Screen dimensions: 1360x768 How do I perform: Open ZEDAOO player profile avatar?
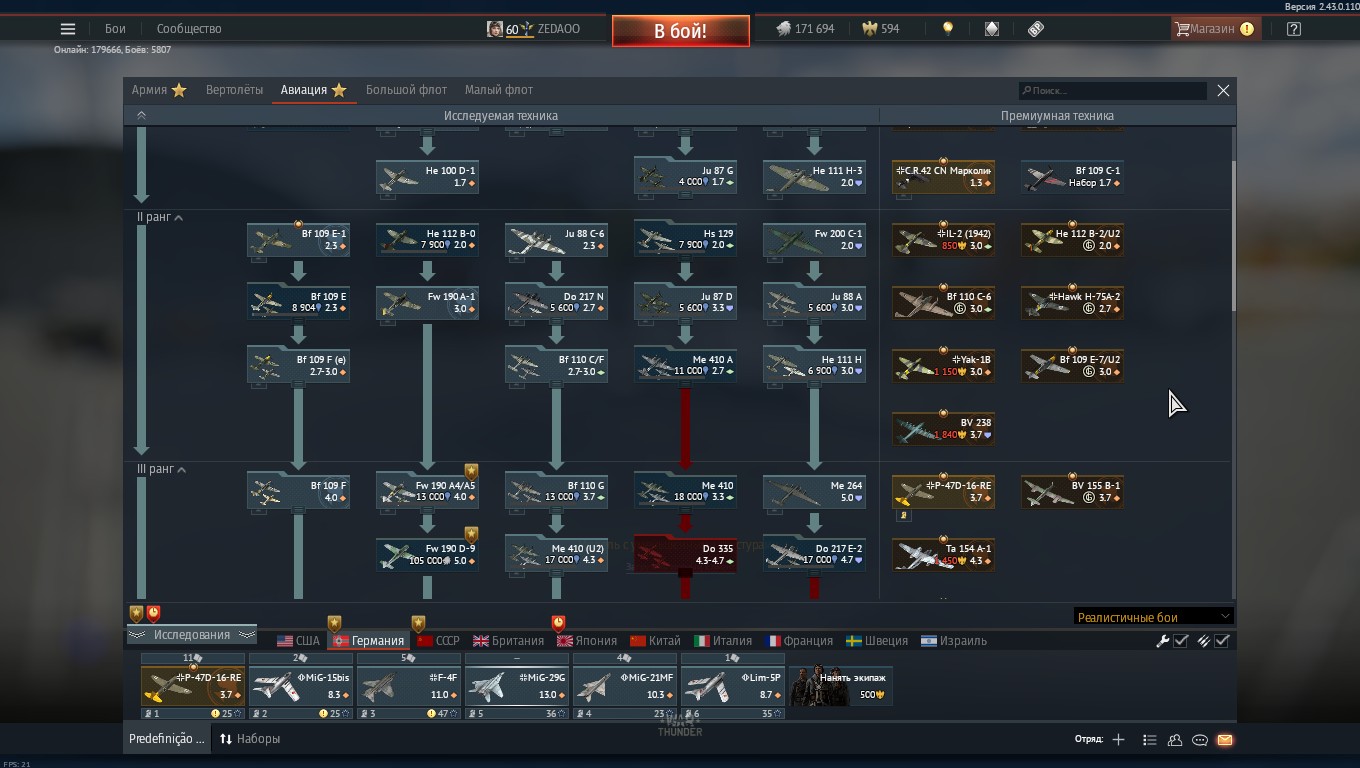click(495, 29)
